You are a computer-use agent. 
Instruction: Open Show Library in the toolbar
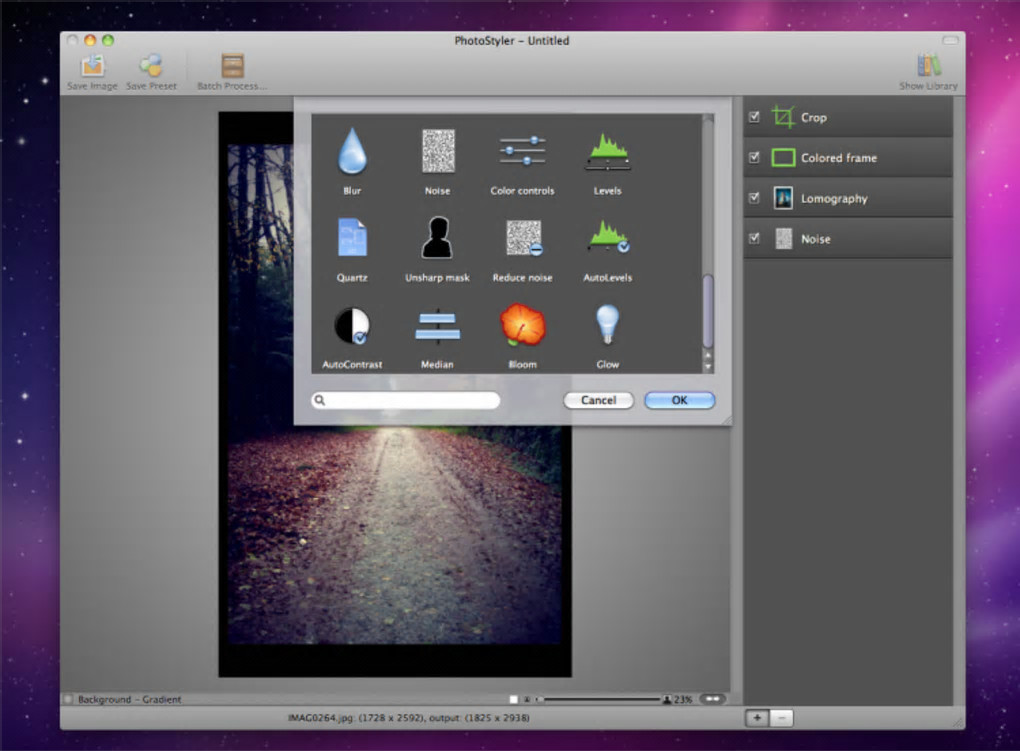click(x=928, y=67)
